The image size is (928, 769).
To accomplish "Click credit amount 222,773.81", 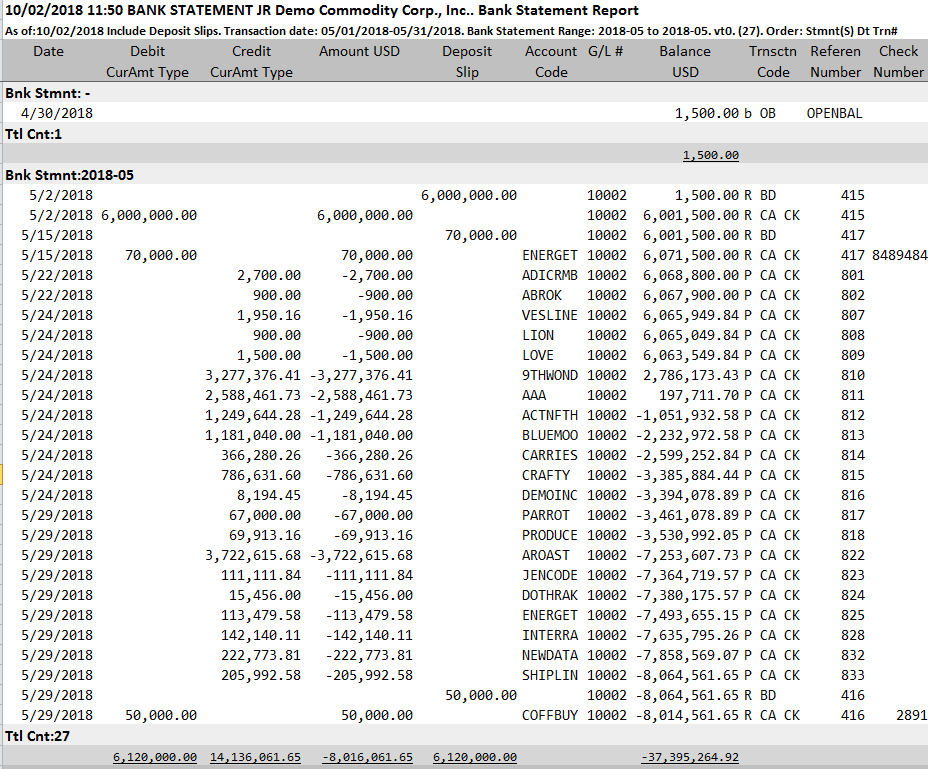I will pyautogui.click(x=261, y=656).
